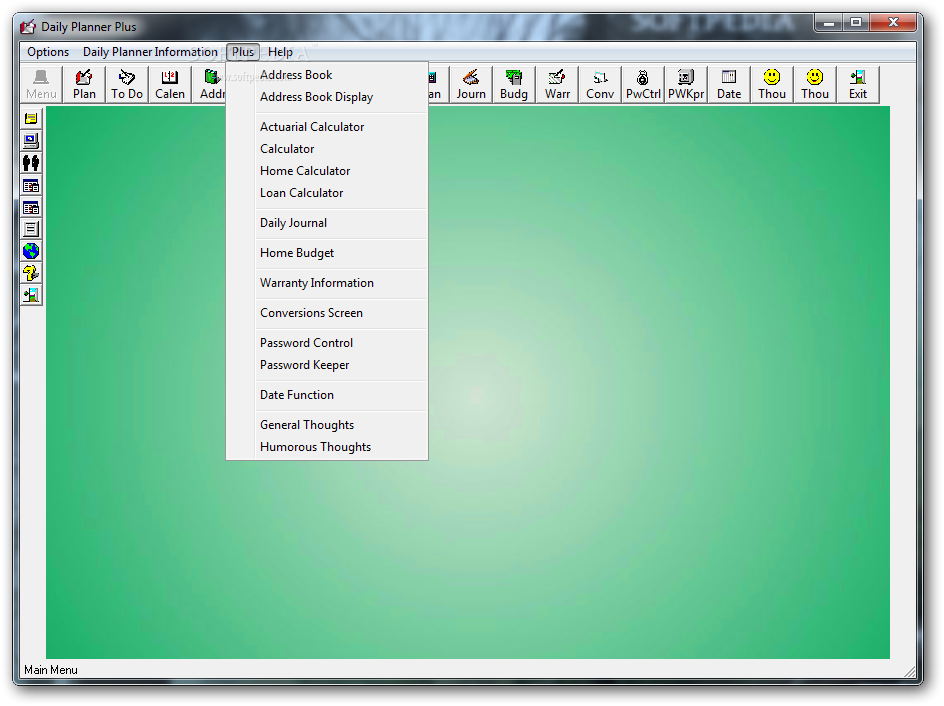
Task: Click the yellow question mark sidebar icon
Action: click(31, 273)
